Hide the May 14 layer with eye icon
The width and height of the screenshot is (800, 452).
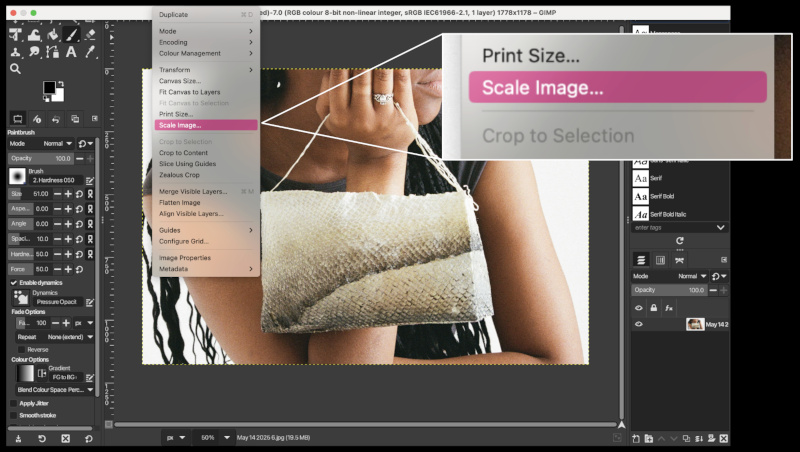(639, 324)
